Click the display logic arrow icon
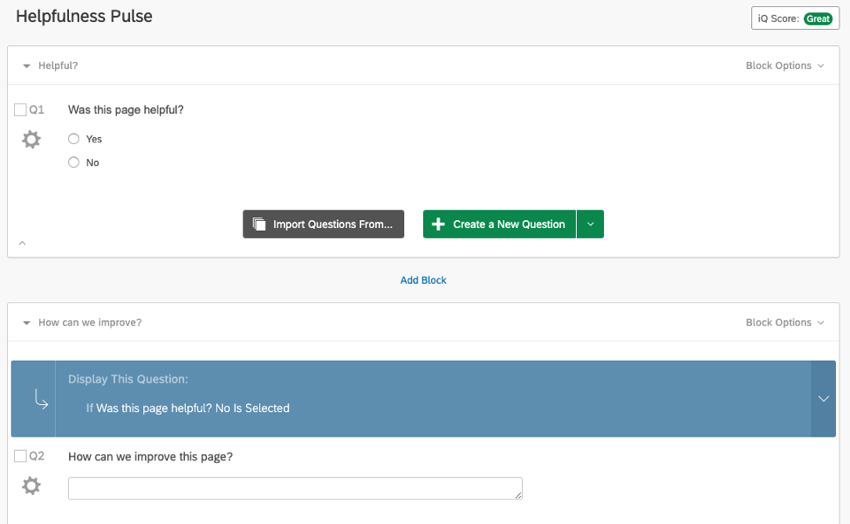This screenshot has width=850, height=524. pyautogui.click(x=41, y=399)
